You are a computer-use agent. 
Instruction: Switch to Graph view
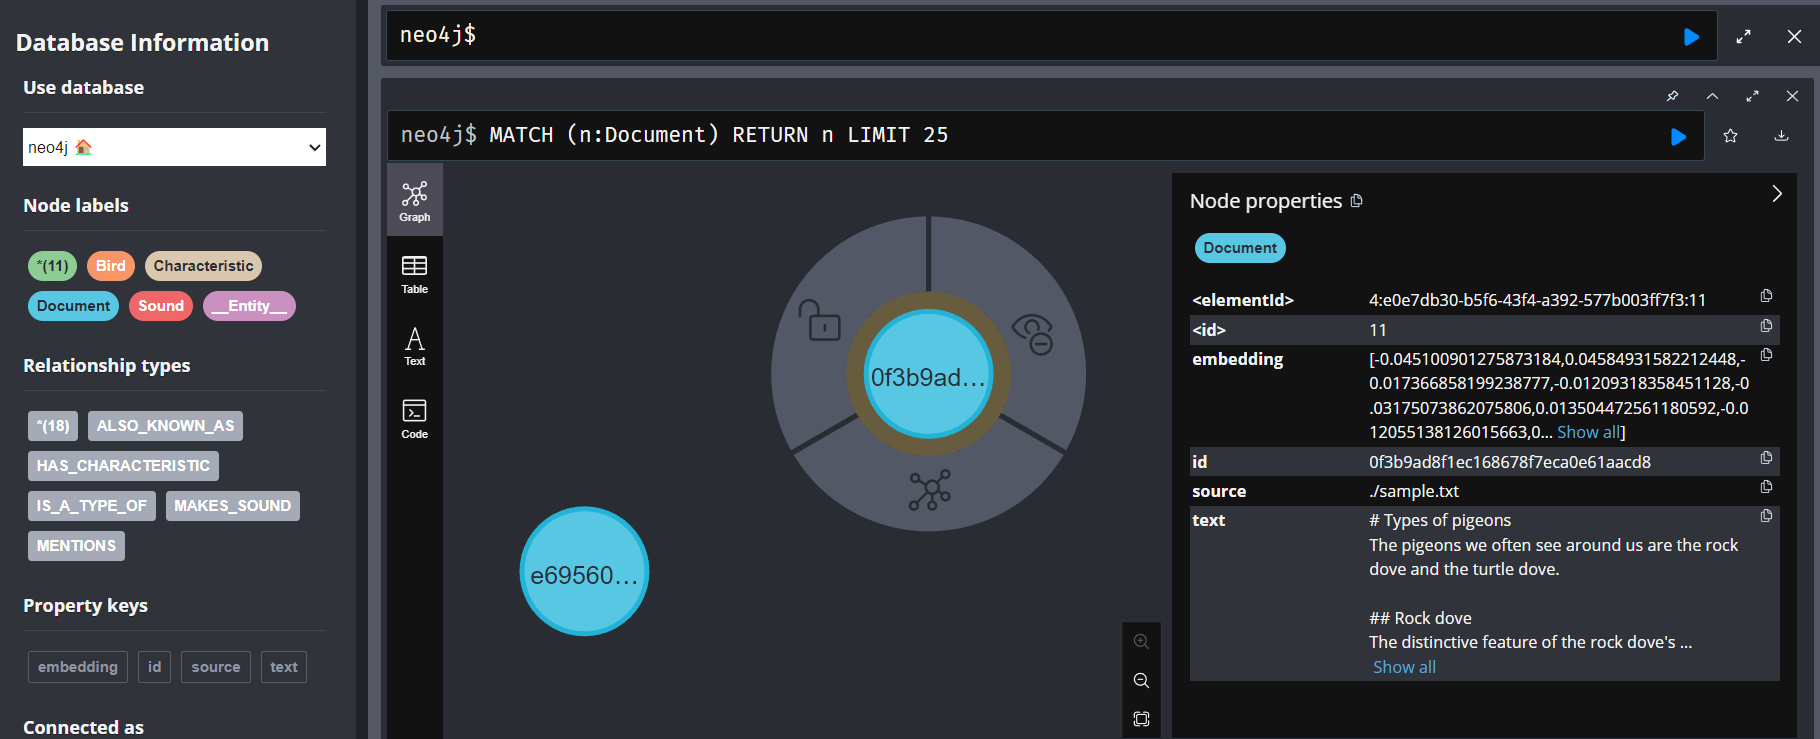[x=415, y=201]
